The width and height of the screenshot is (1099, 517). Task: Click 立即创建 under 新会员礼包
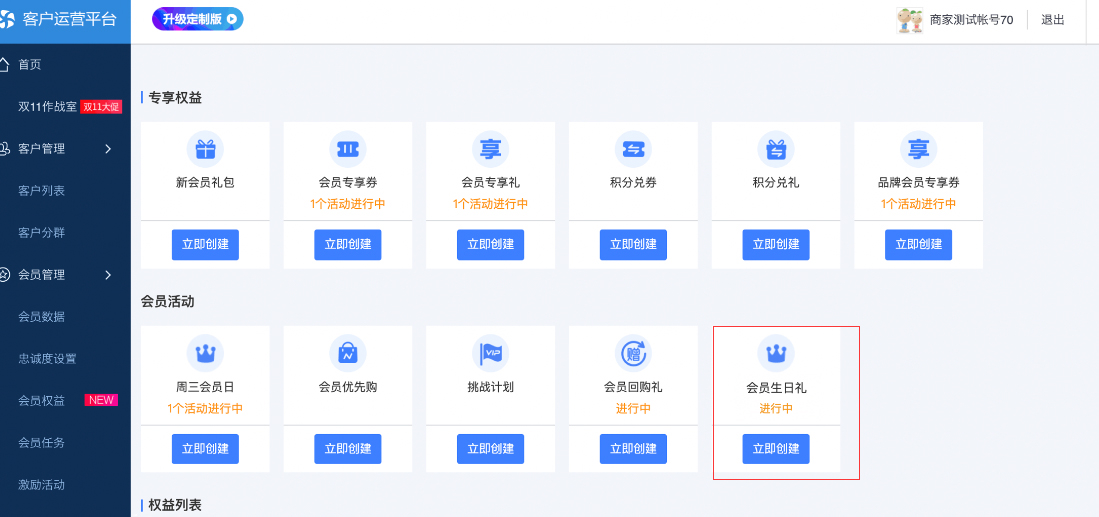coord(205,244)
